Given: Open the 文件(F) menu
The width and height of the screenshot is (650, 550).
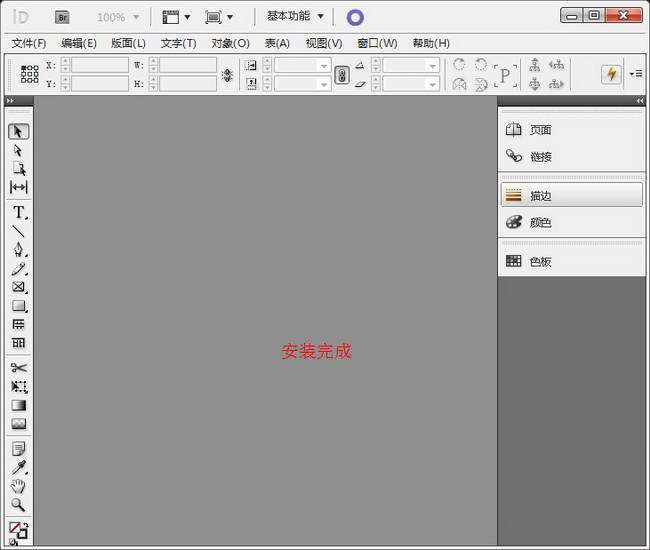Looking at the screenshot, I should click(29, 43).
